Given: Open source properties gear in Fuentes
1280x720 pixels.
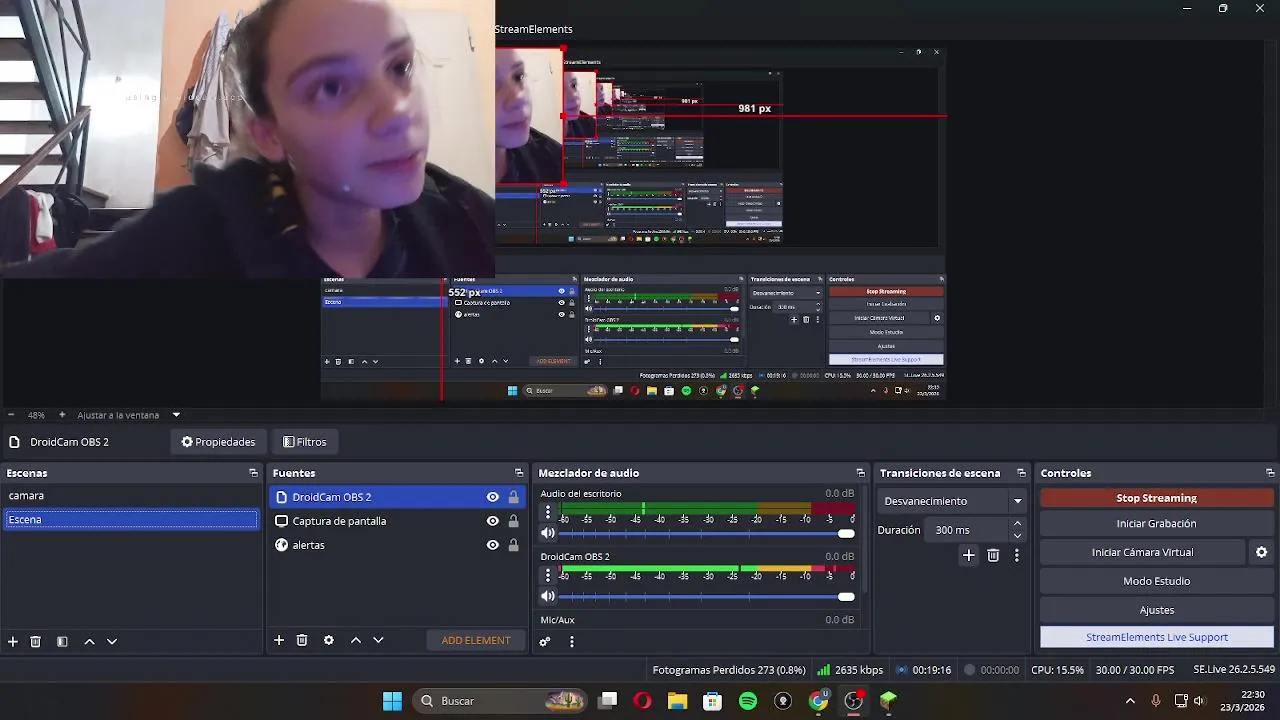Looking at the screenshot, I should (328, 640).
